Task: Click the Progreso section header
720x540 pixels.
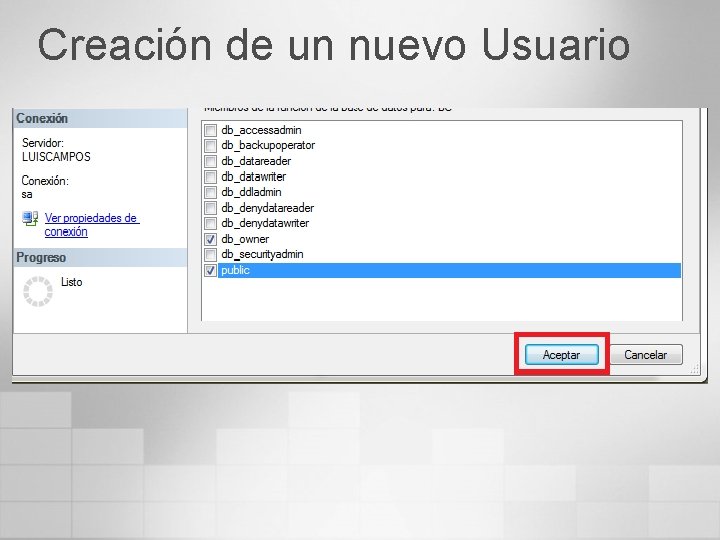Action: (101, 258)
